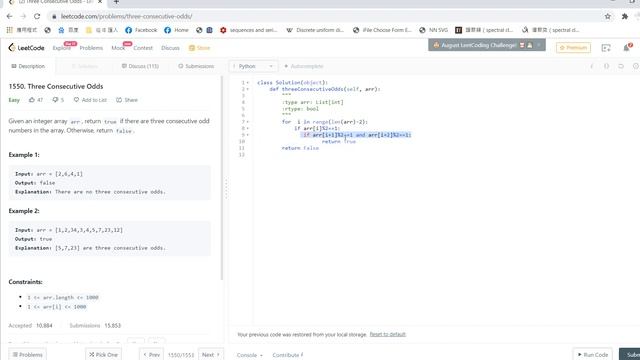The height and width of the screenshot is (360, 640).
Task: Click the highlighted if condition on line 9
Action: (356, 135)
